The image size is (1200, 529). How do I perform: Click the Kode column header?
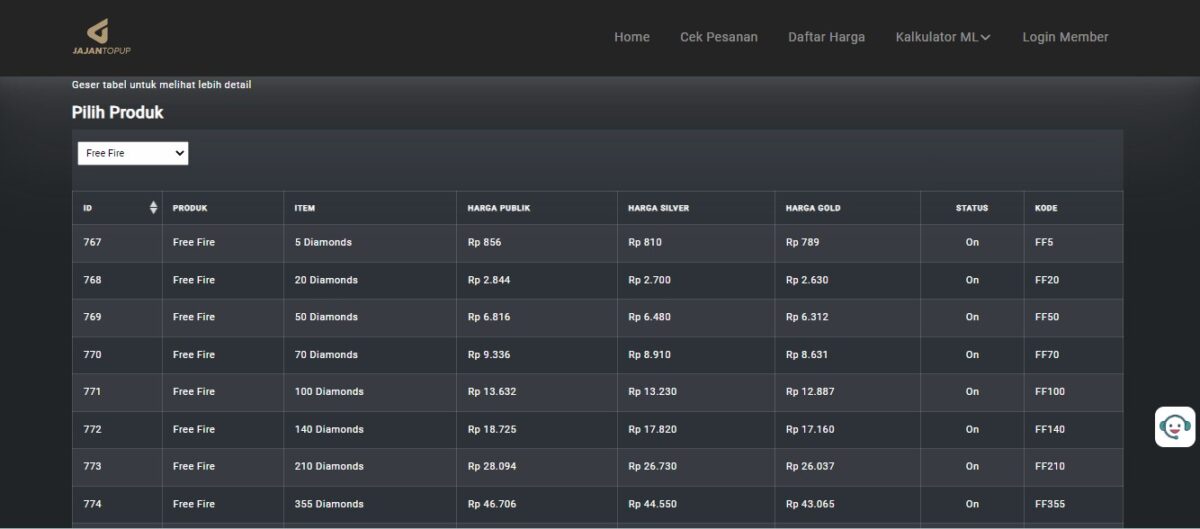pyautogui.click(x=1046, y=208)
